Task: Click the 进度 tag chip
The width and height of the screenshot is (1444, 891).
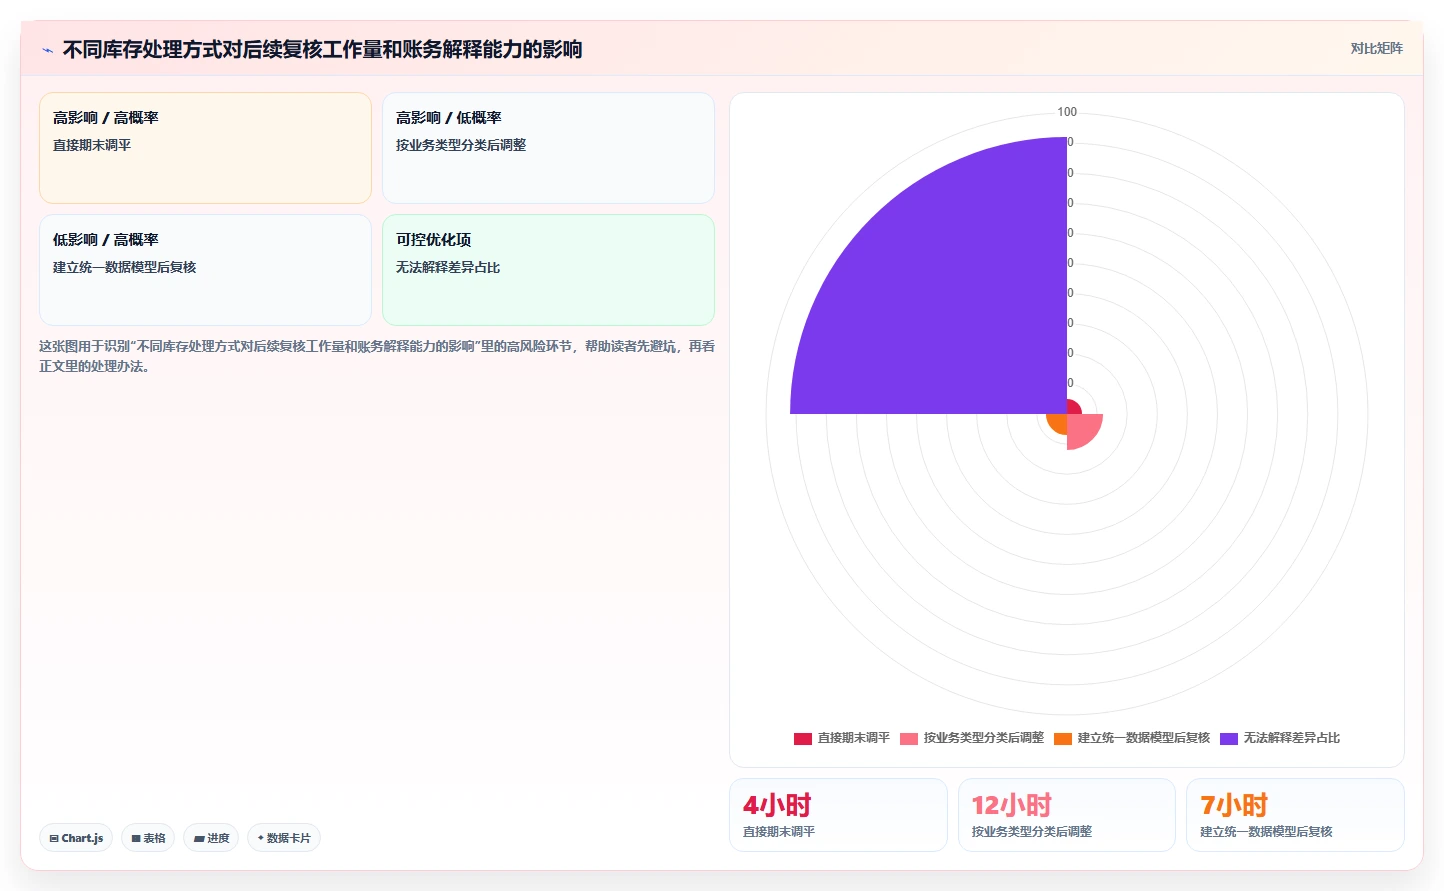Action: tap(211, 838)
